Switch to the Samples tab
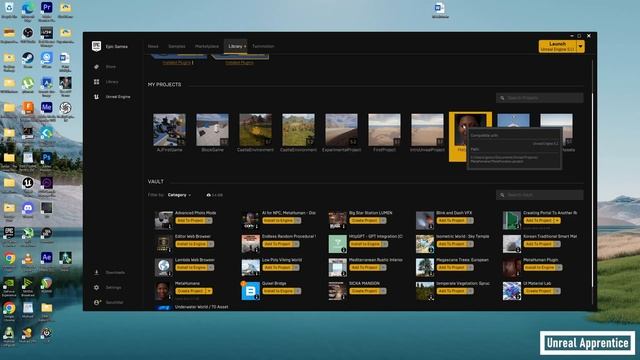 click(177, 46)
